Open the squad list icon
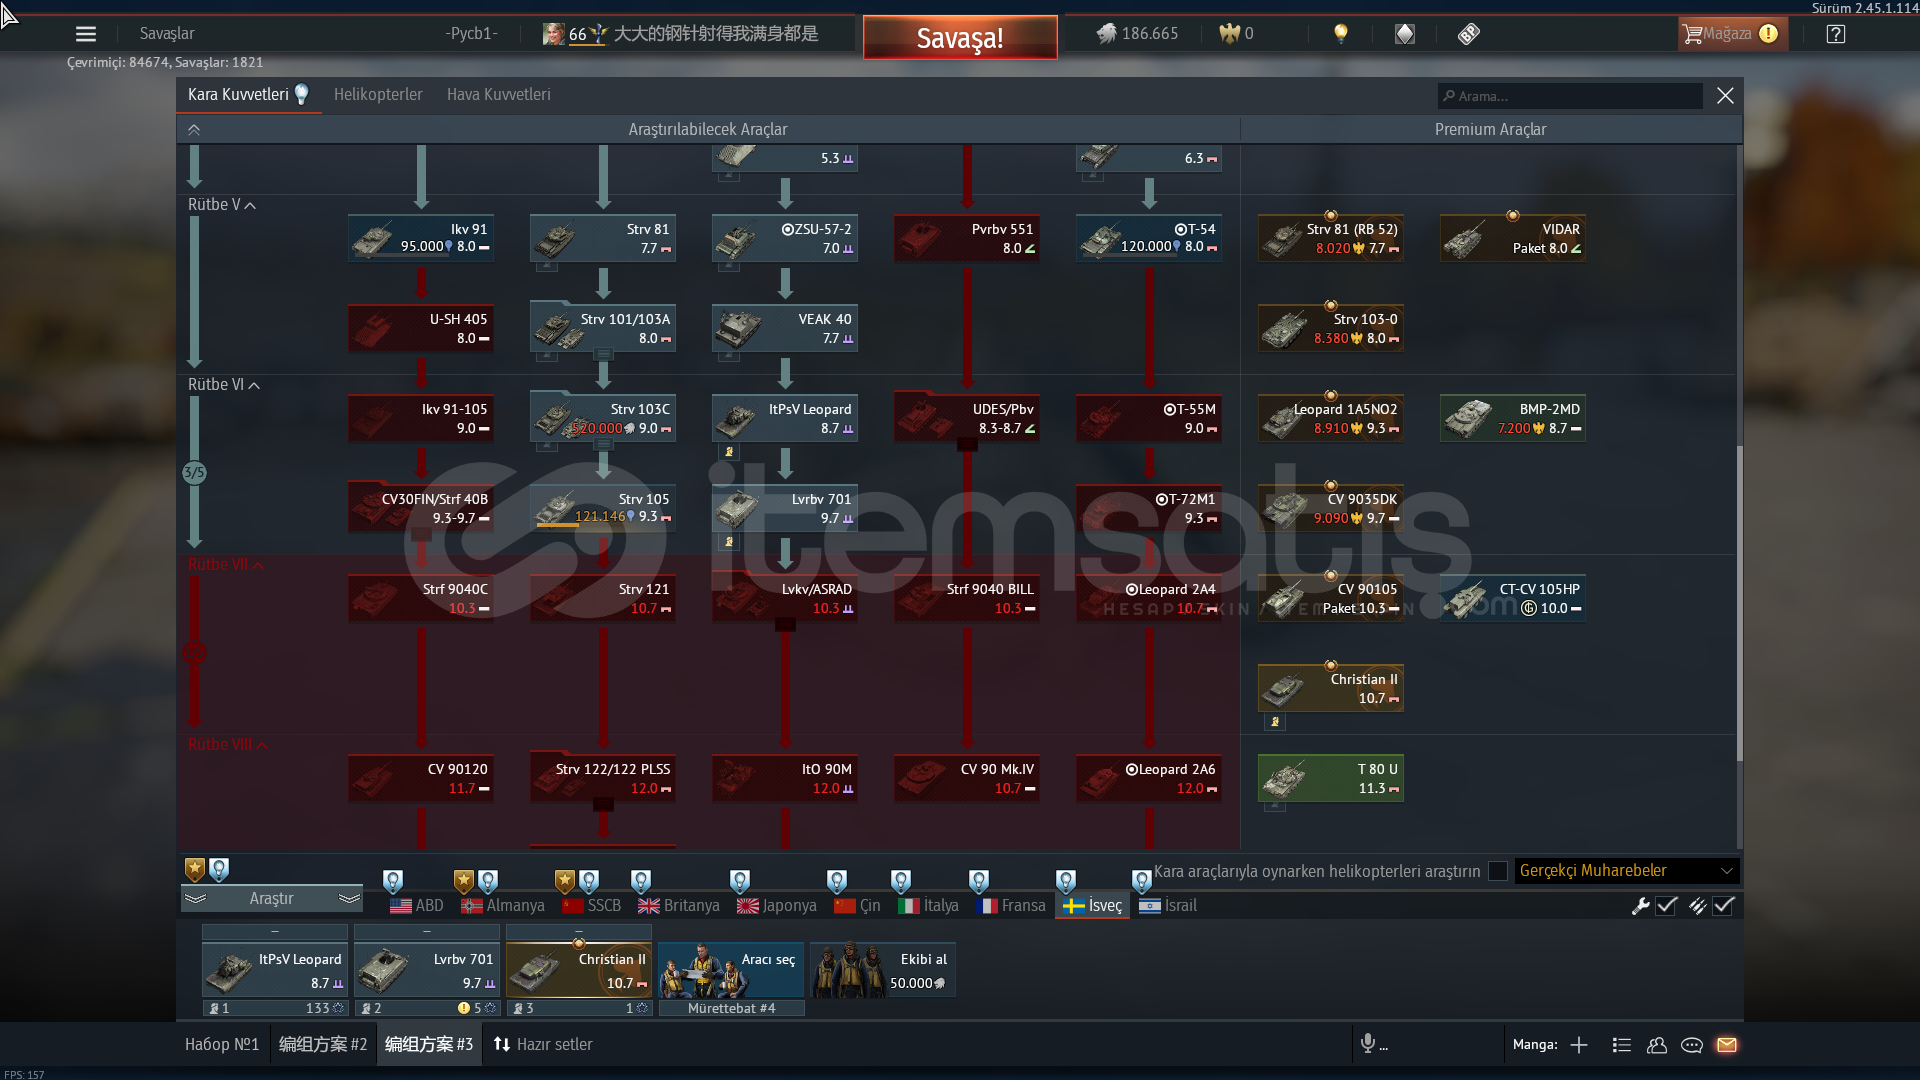The image size is (1920, 1080). 1622,1045
